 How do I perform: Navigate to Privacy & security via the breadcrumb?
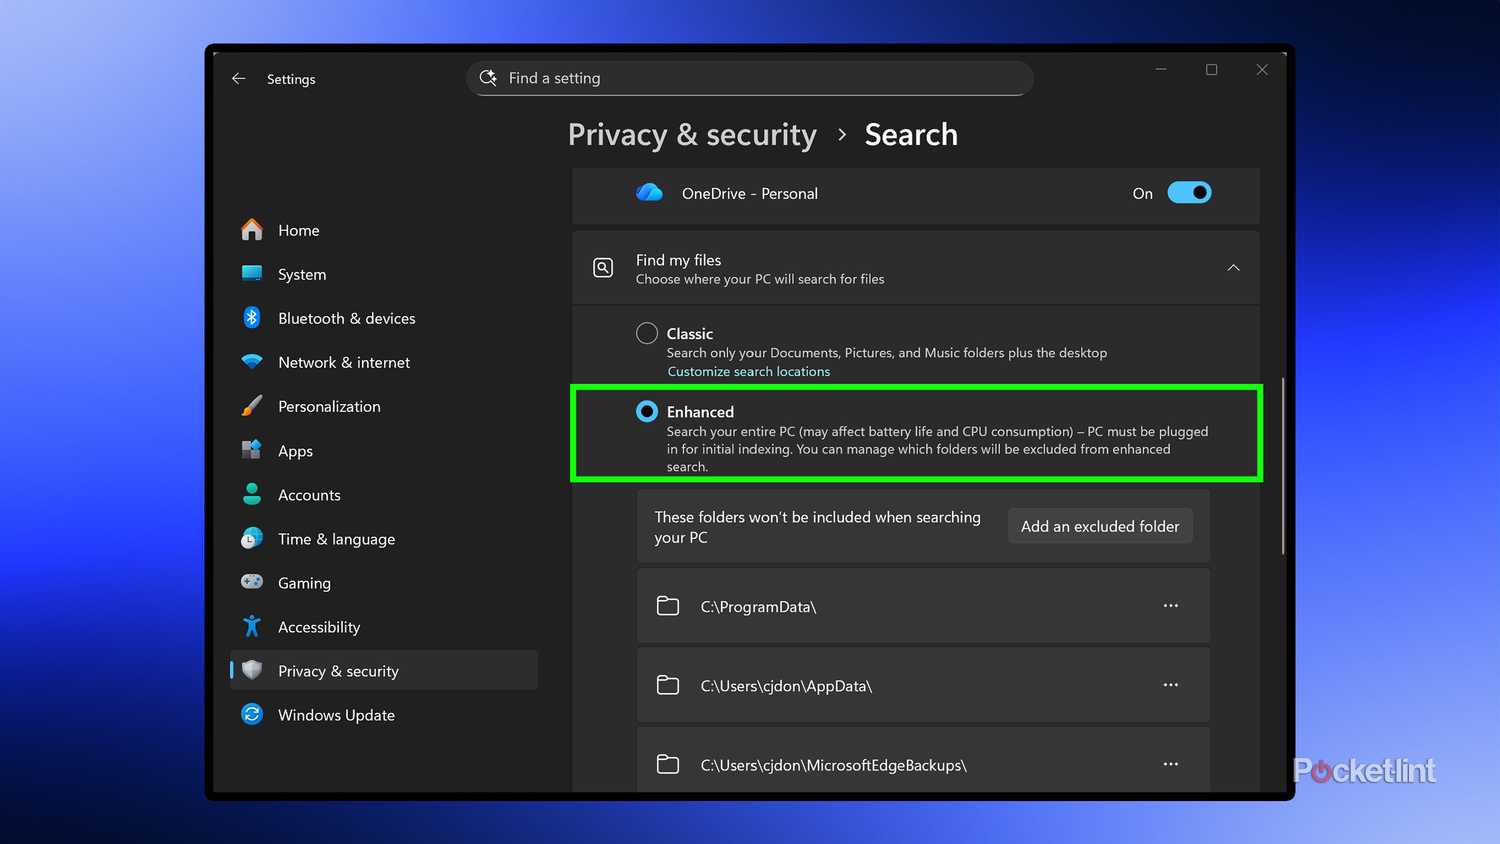tap(692, 135)
